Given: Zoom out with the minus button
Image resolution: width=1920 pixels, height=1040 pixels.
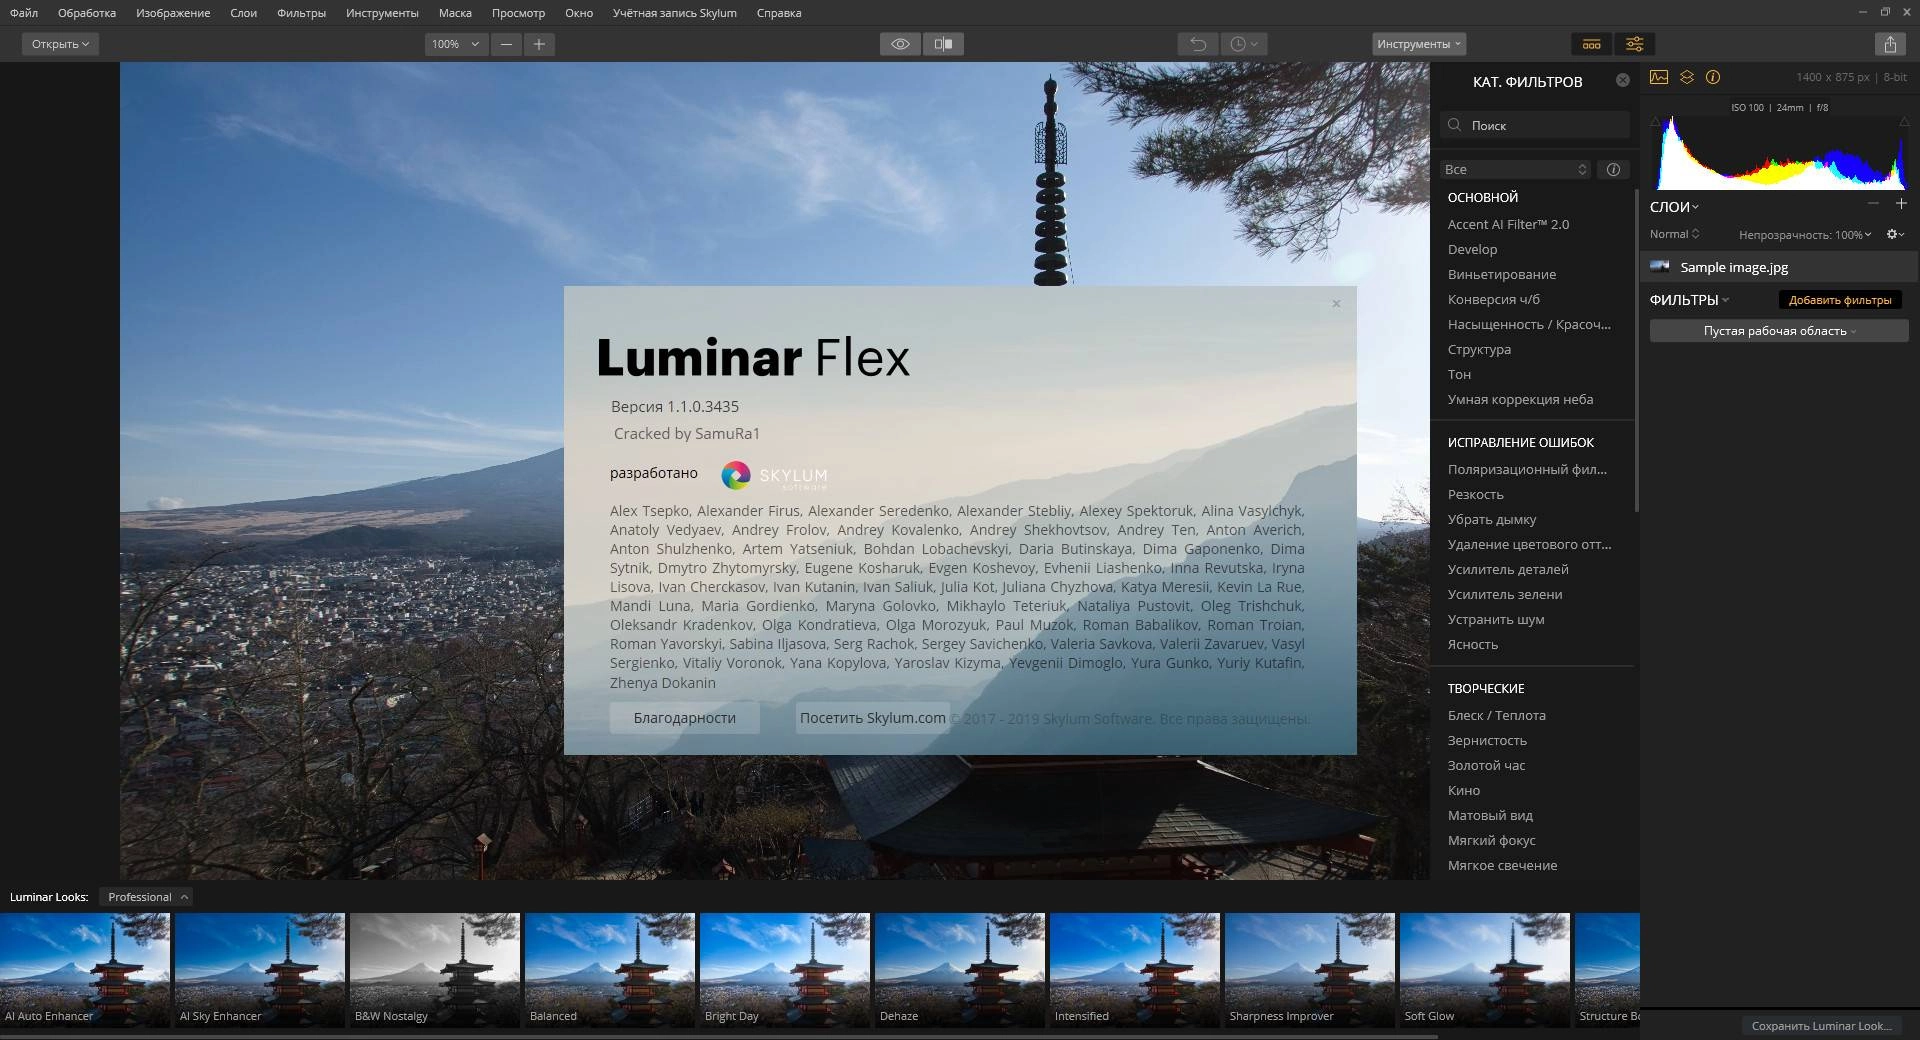Looking at the screenshot, I should (506, 44).
